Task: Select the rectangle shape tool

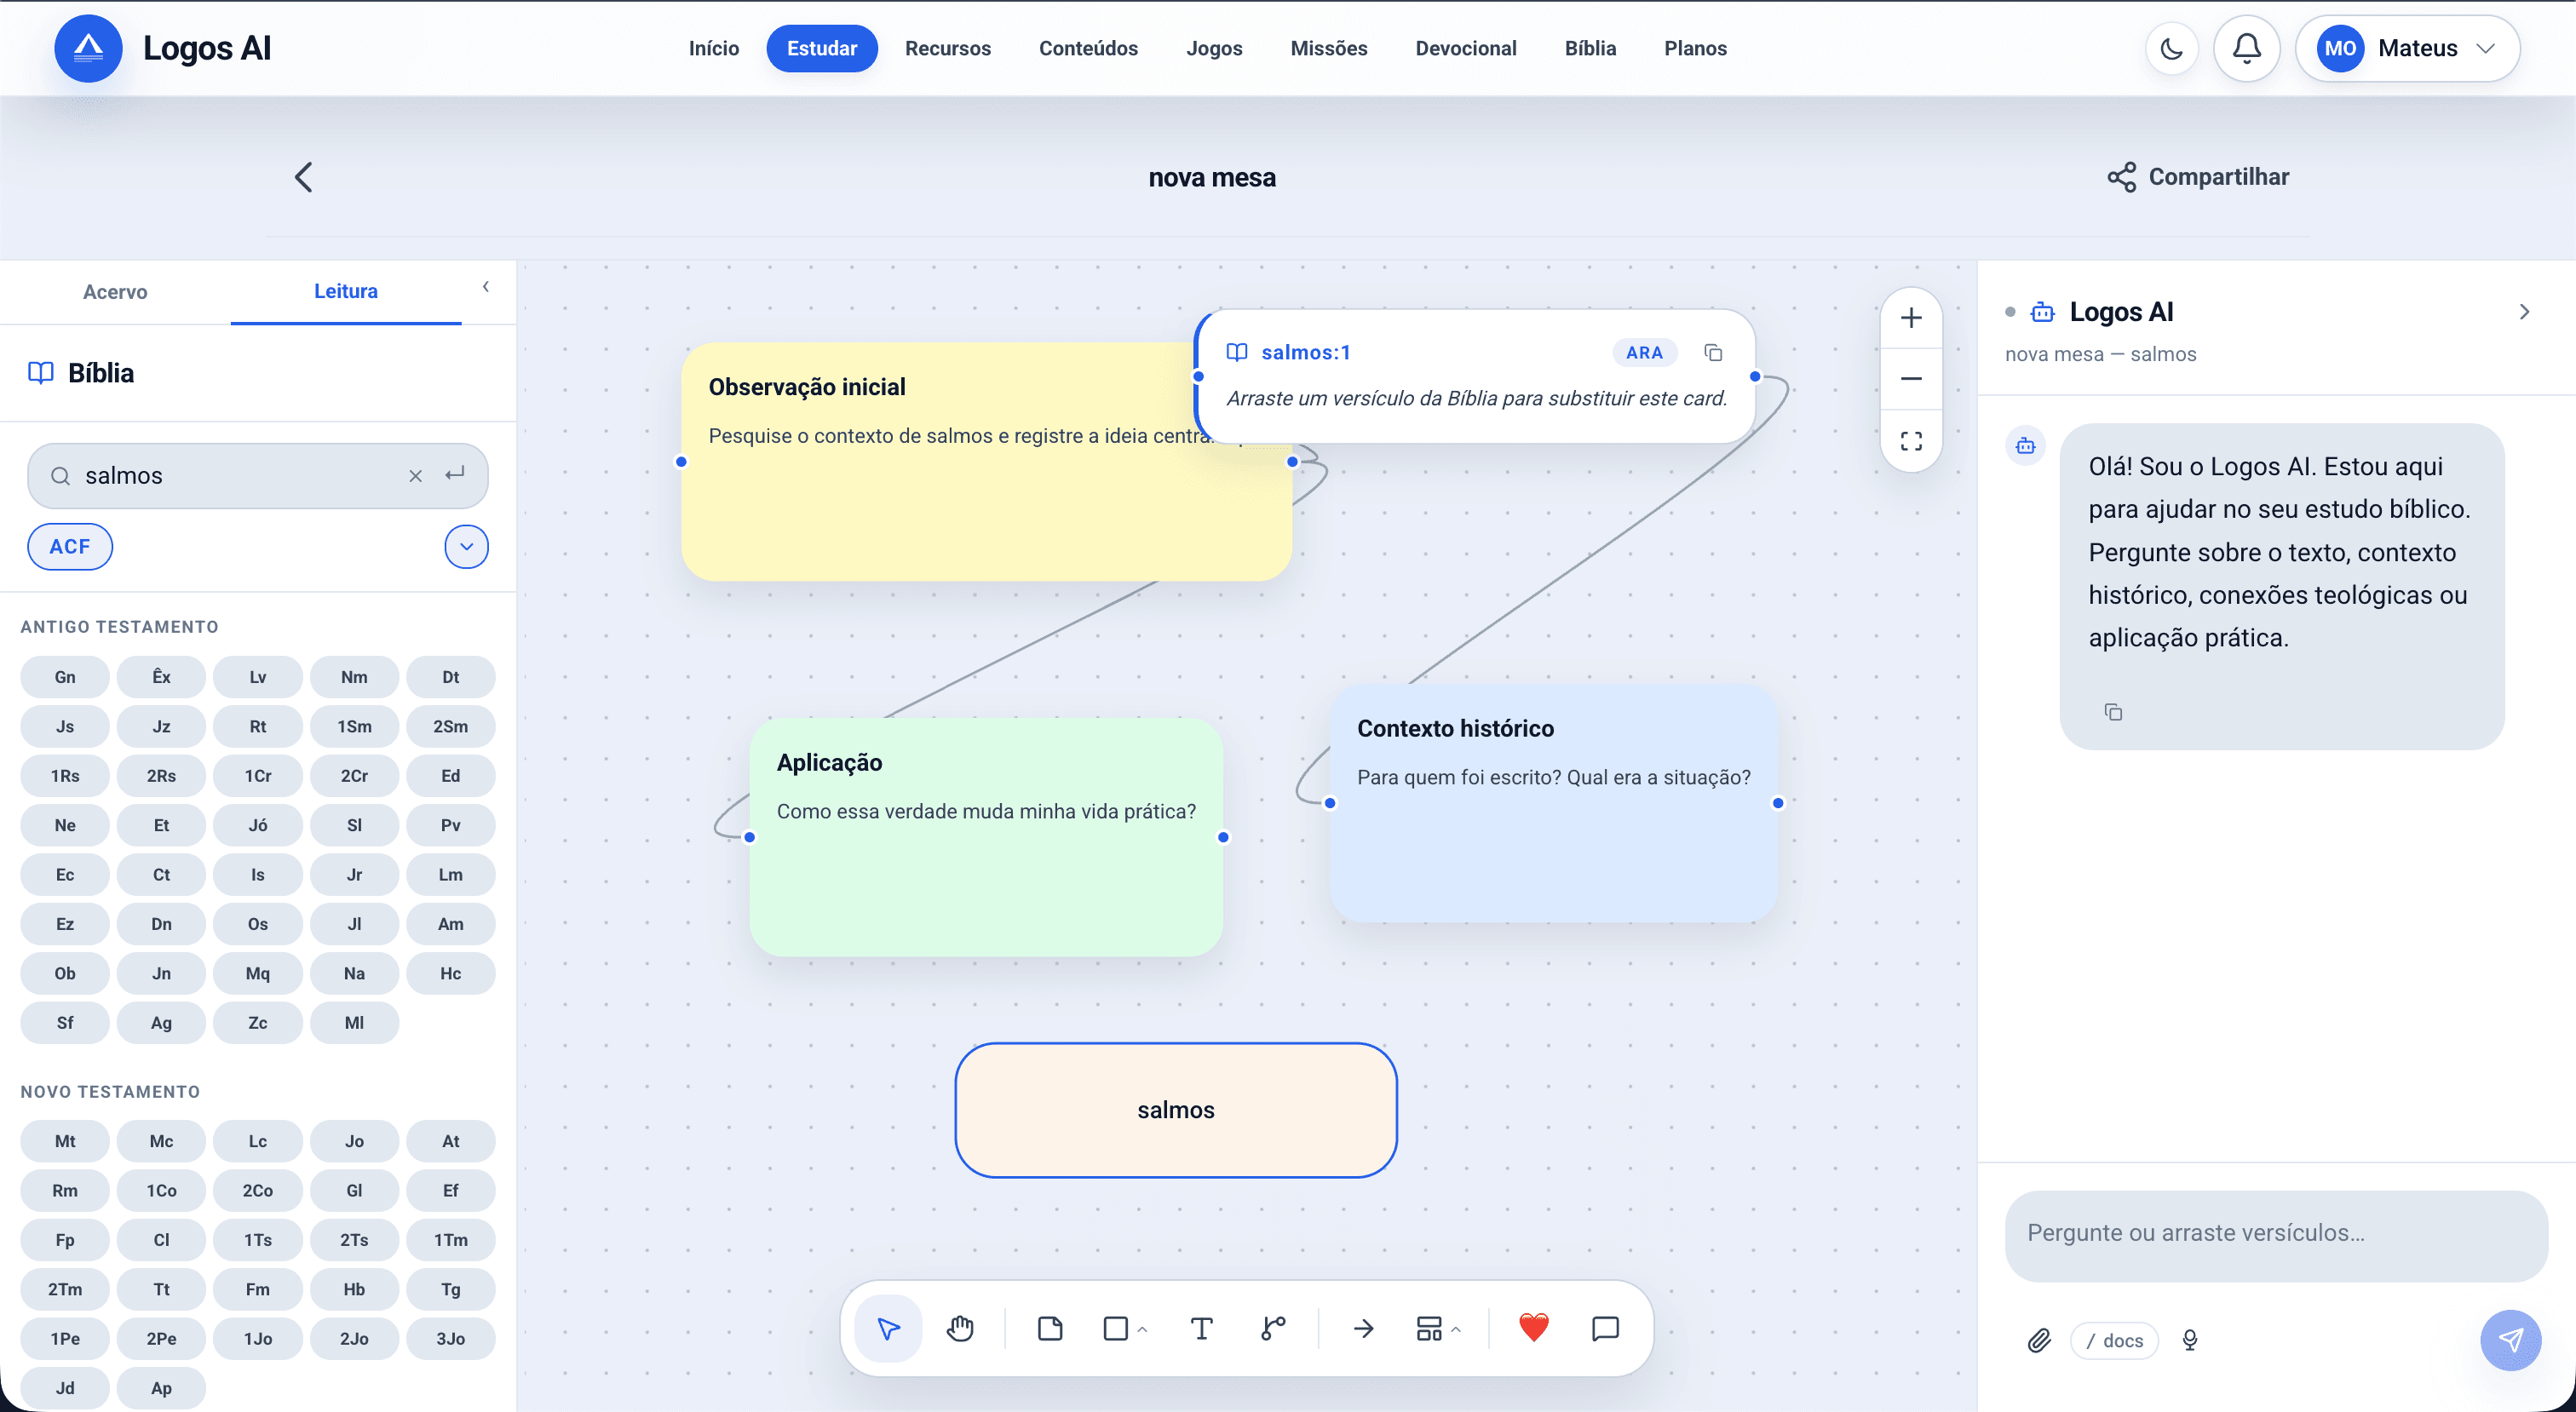Action: coord(1115,1328)
